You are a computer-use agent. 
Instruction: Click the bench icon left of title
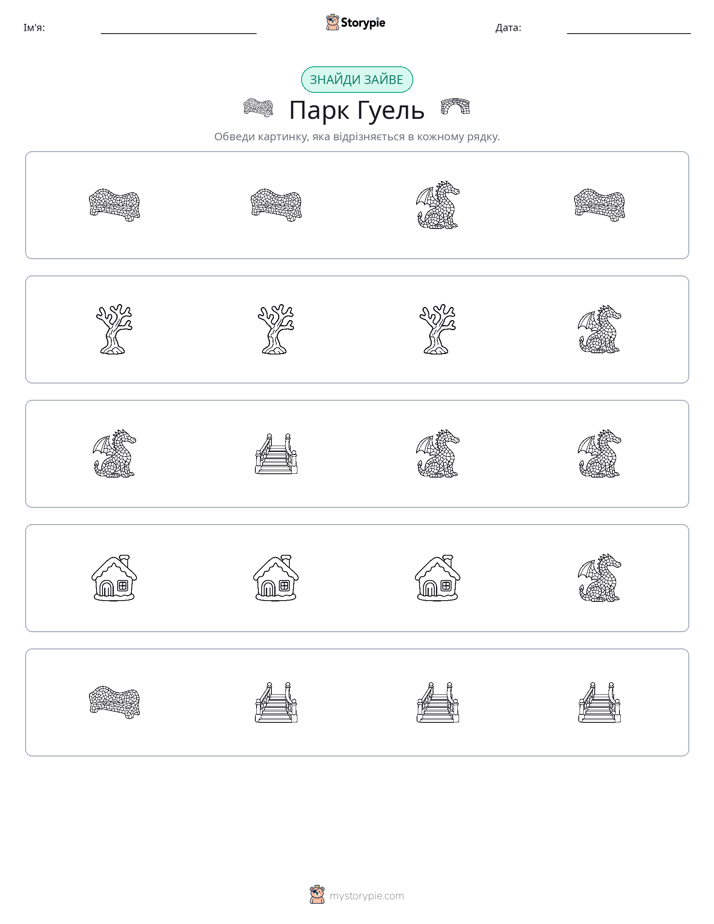pyautogui.click(x=258, y=108)
